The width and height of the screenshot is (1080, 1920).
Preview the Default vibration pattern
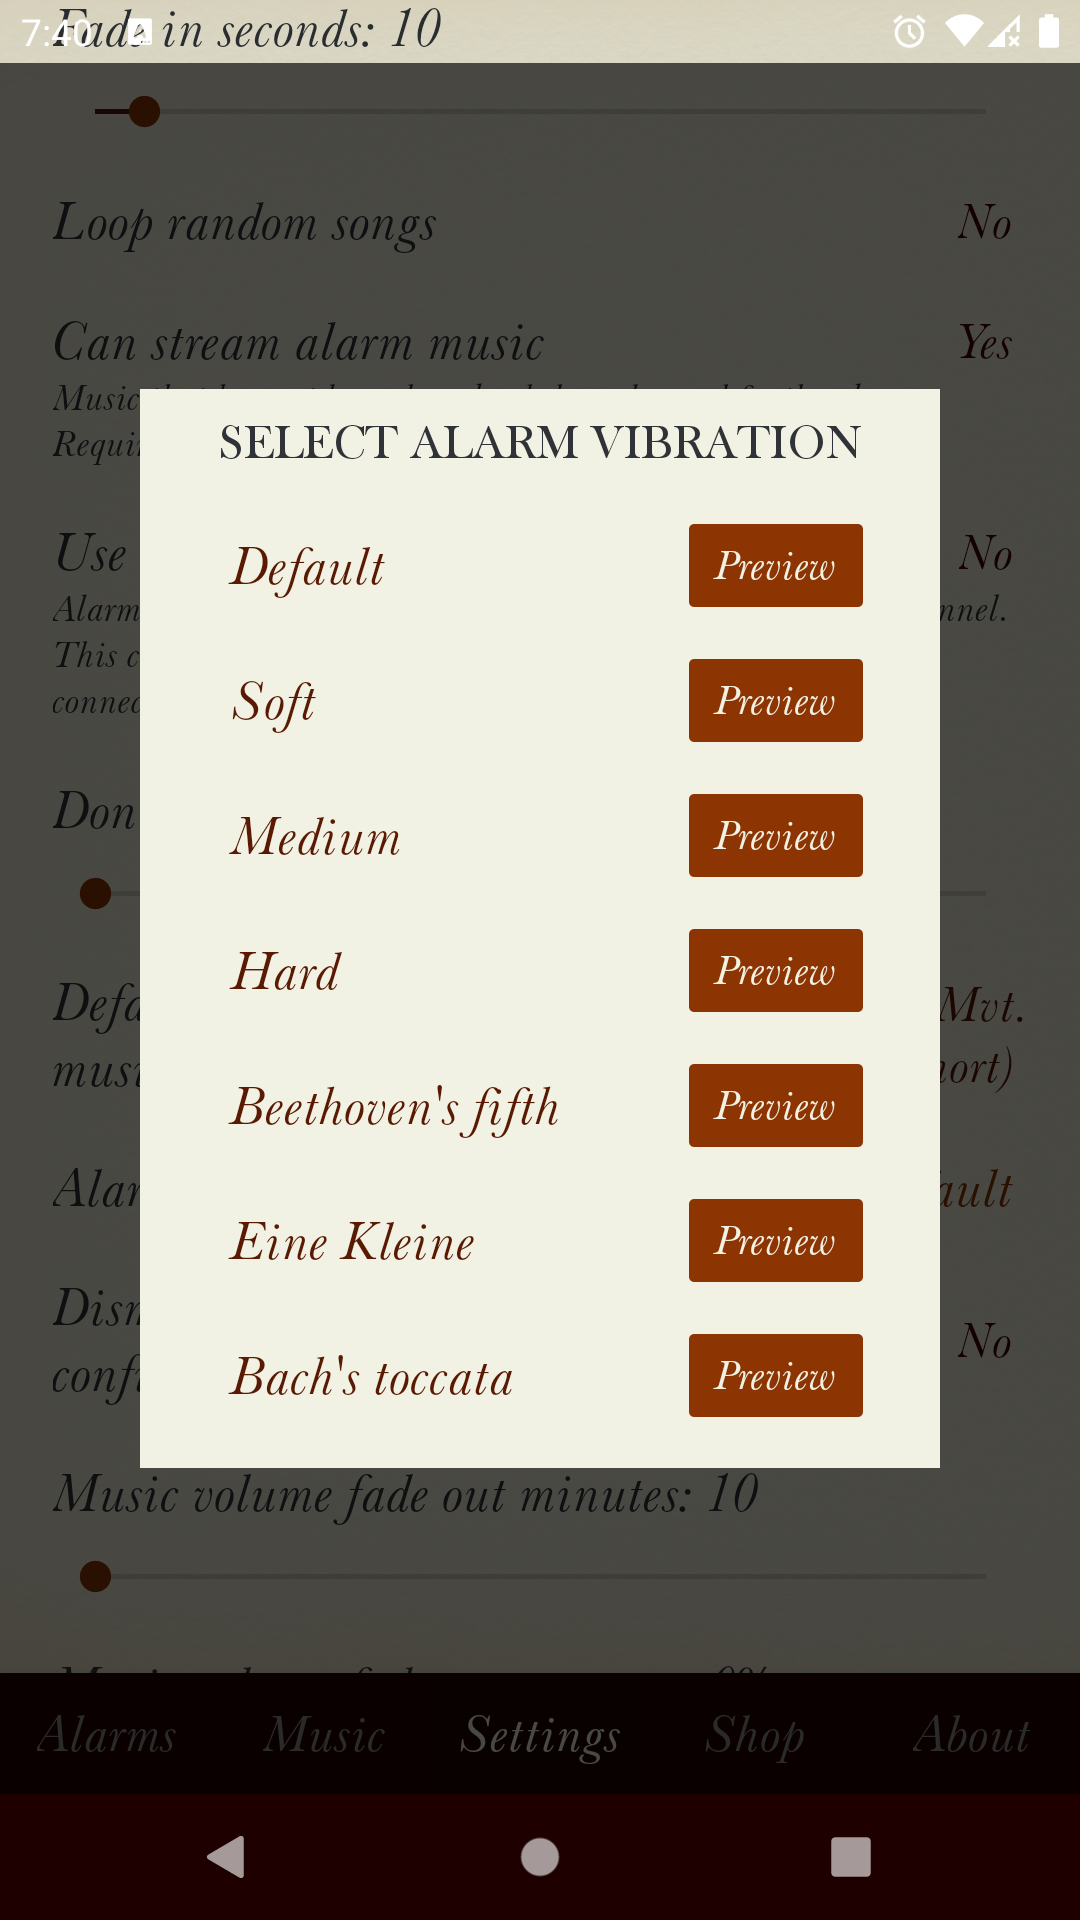tap(776, 566)
